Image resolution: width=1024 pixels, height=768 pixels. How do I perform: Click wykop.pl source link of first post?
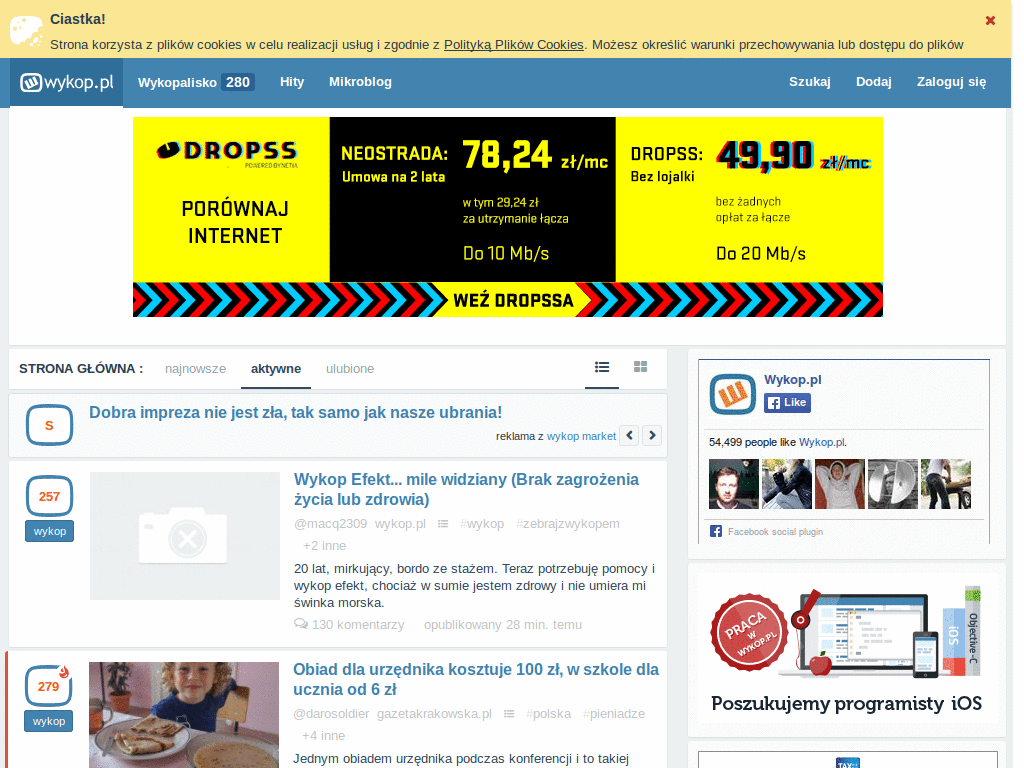click(x=400, y=524)
